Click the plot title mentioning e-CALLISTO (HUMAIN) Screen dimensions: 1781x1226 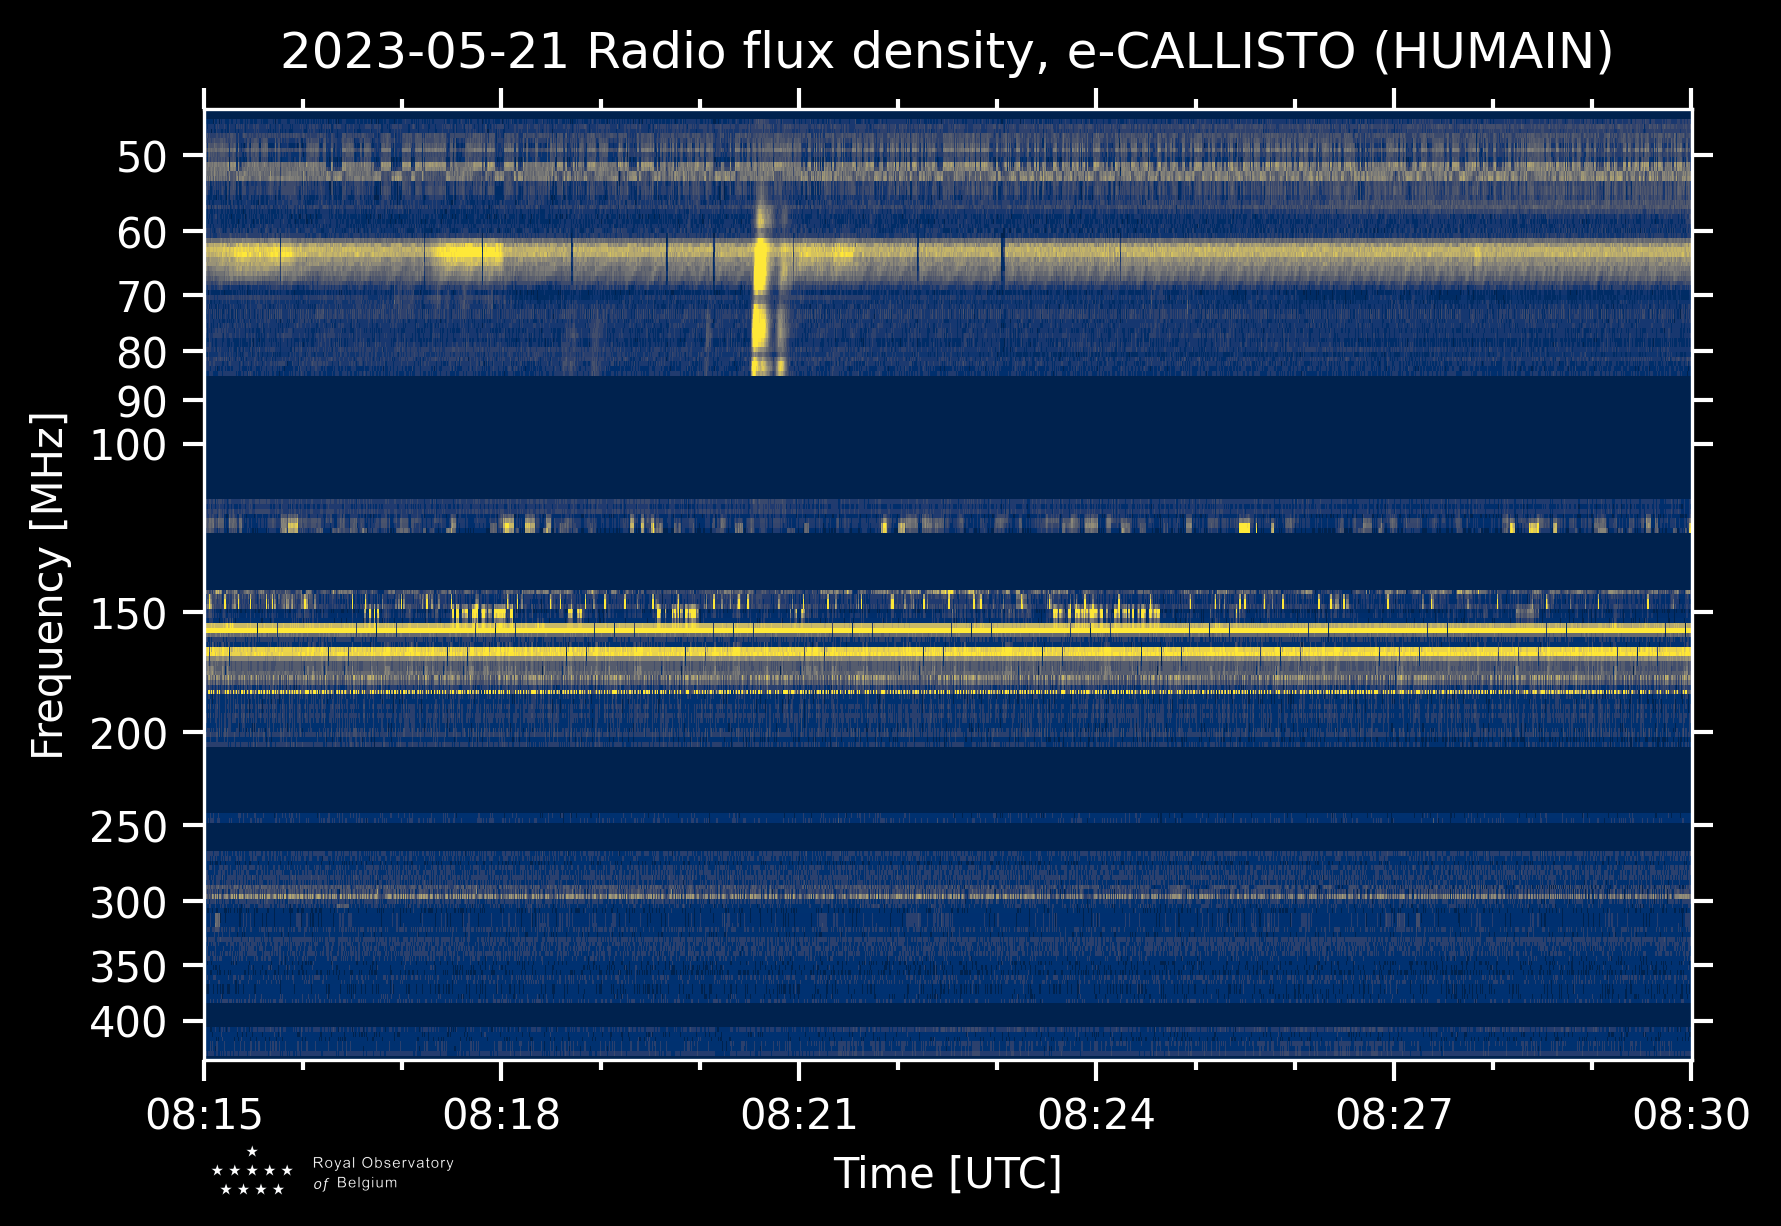(946, 52)
